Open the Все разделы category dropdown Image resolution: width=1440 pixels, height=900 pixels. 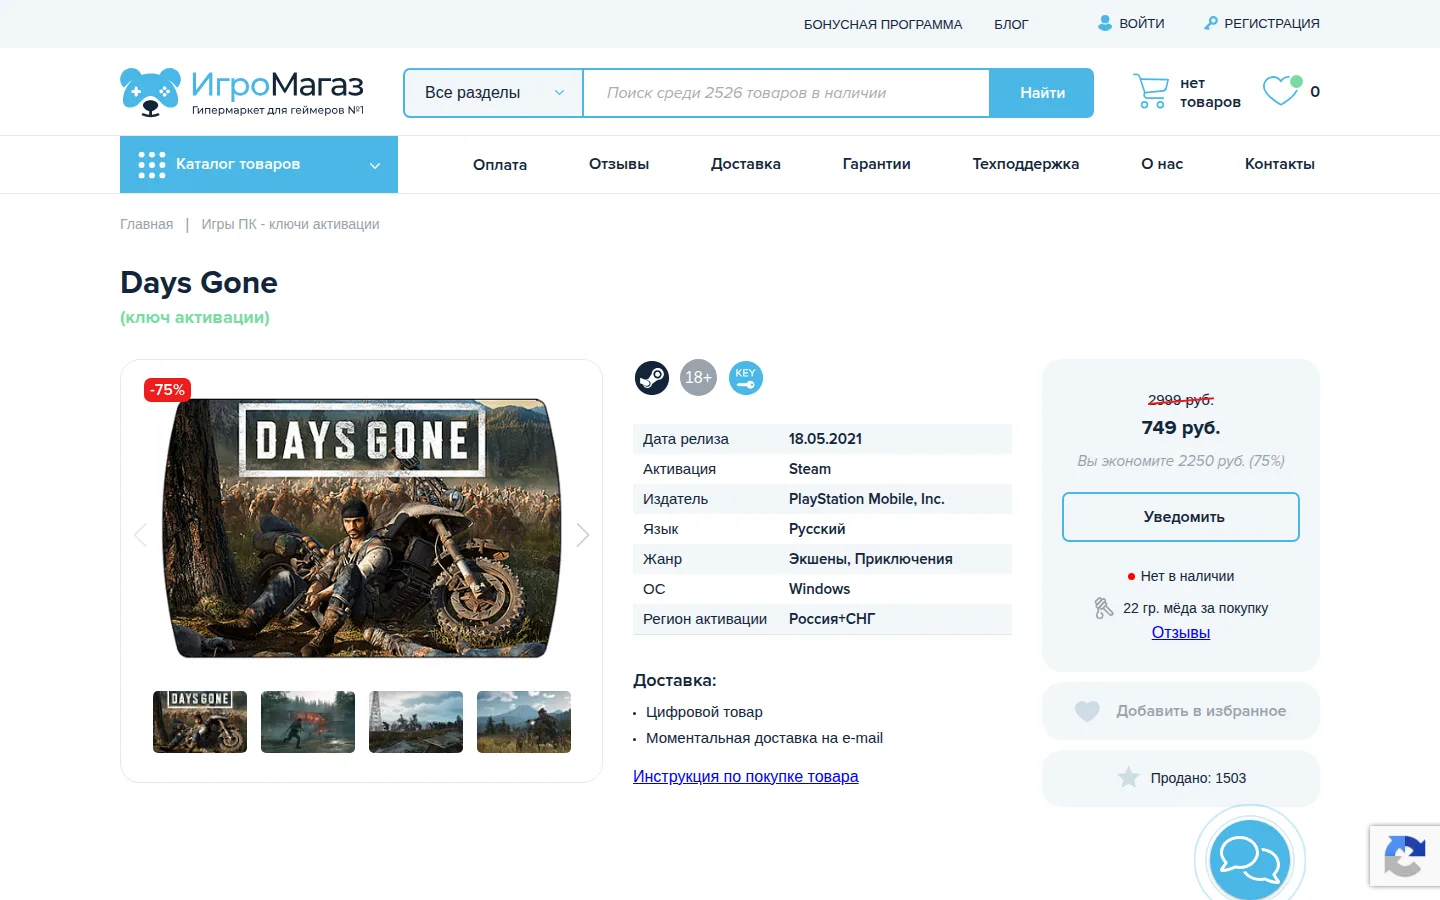[x=493, y=93]
